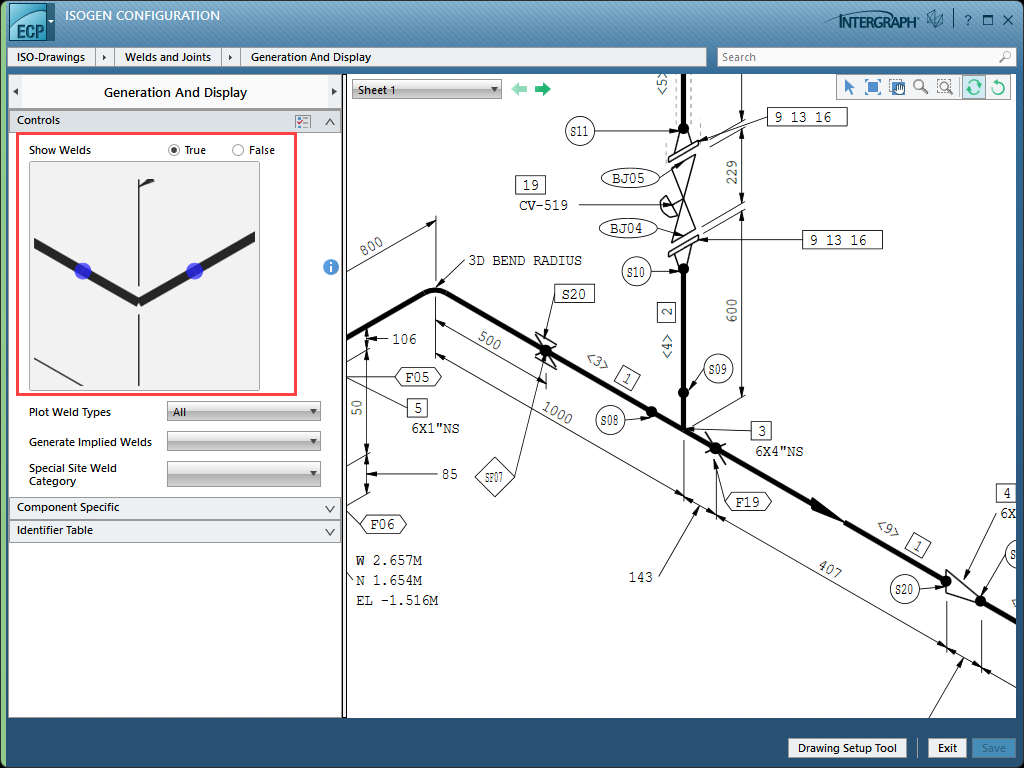Select the pointer arrow tool
1024x768 pixels.
tap(849, 88)
